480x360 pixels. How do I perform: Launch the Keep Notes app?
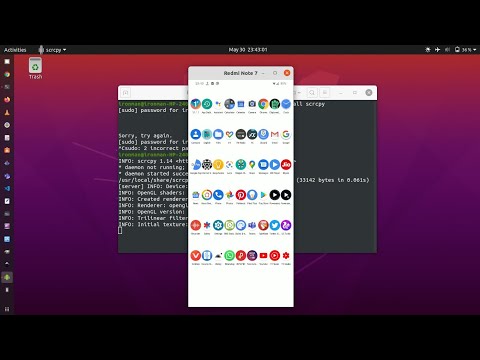(218, 165)
